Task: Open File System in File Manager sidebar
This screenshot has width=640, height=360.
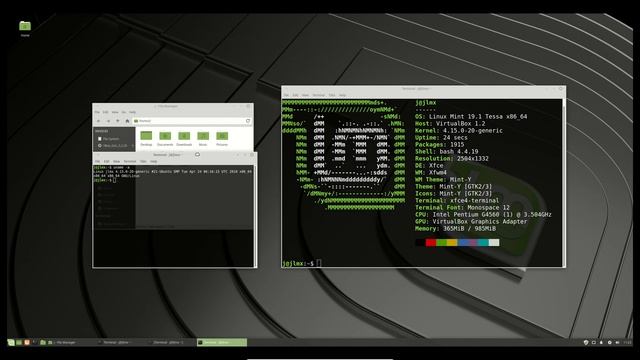Action: [109, 139]
